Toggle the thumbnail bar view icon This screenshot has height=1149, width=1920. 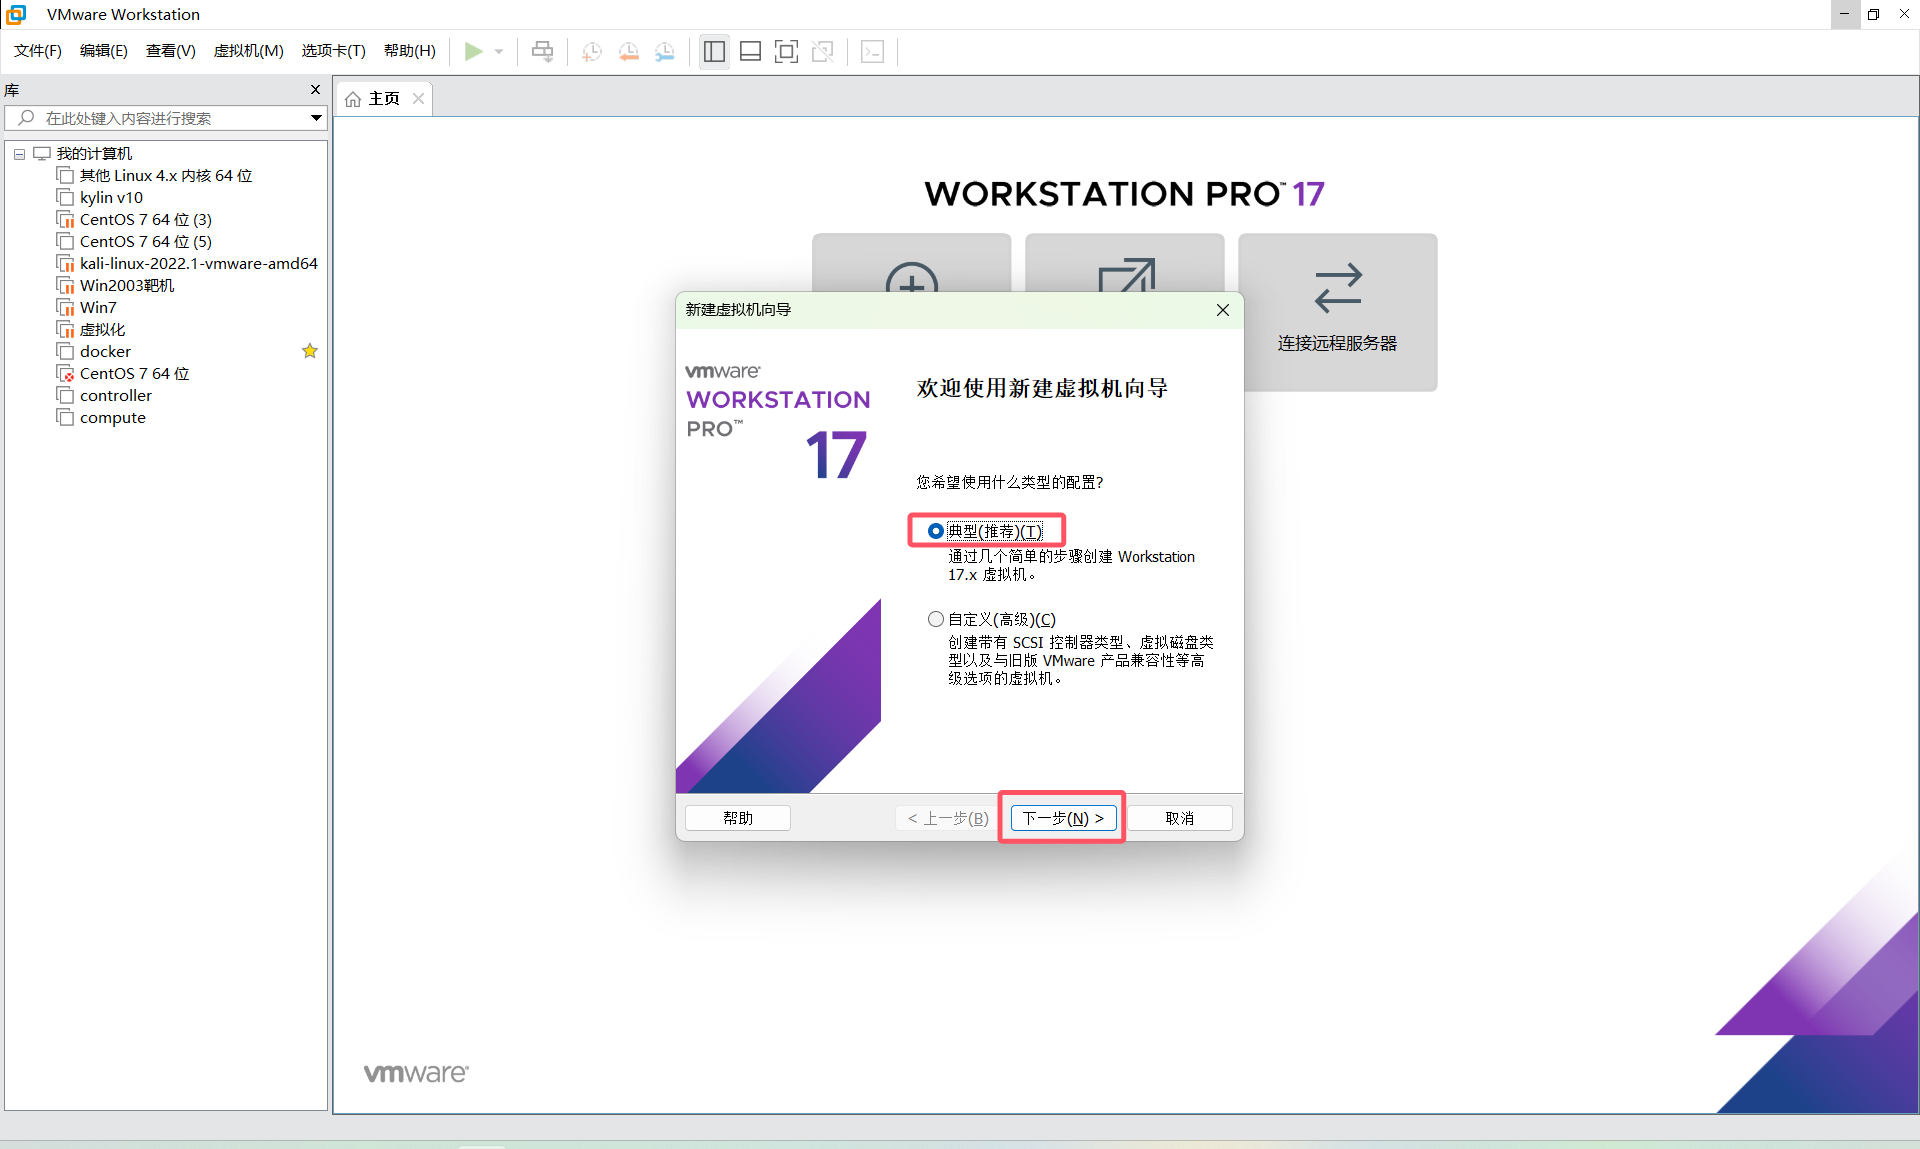click(x=750, y=52)
